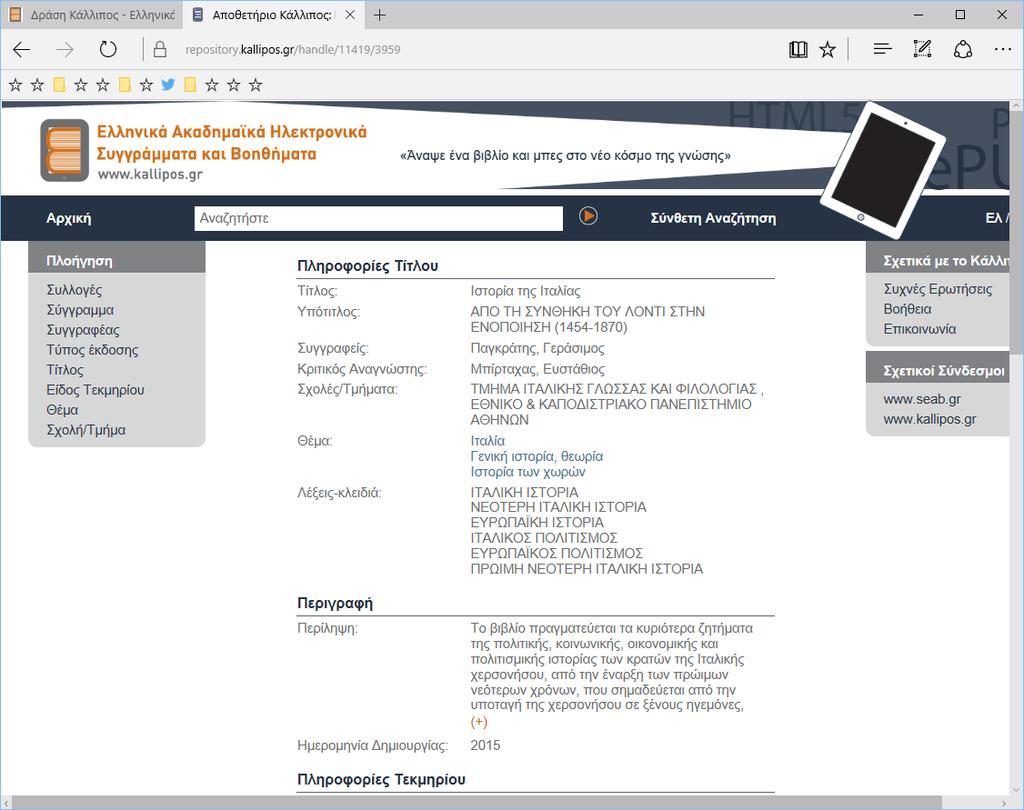This screenshot has width=1024, height=810.
Task: Click keyword ΠΡΩΙΜΗ ΝΕΟΤΕΡΗ ΙΤΑΛΙΚΗ ΙΣΤΟΡΙΑ
Action: pos(586,569)
